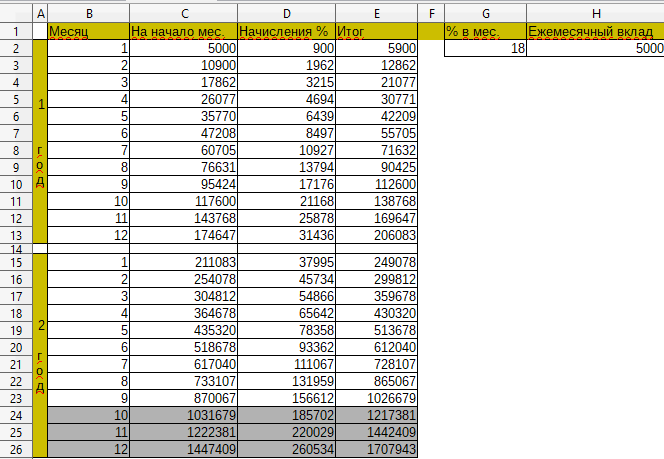Select cell with value 25878
The image size is (664, 459).
(x=287, y=218)
